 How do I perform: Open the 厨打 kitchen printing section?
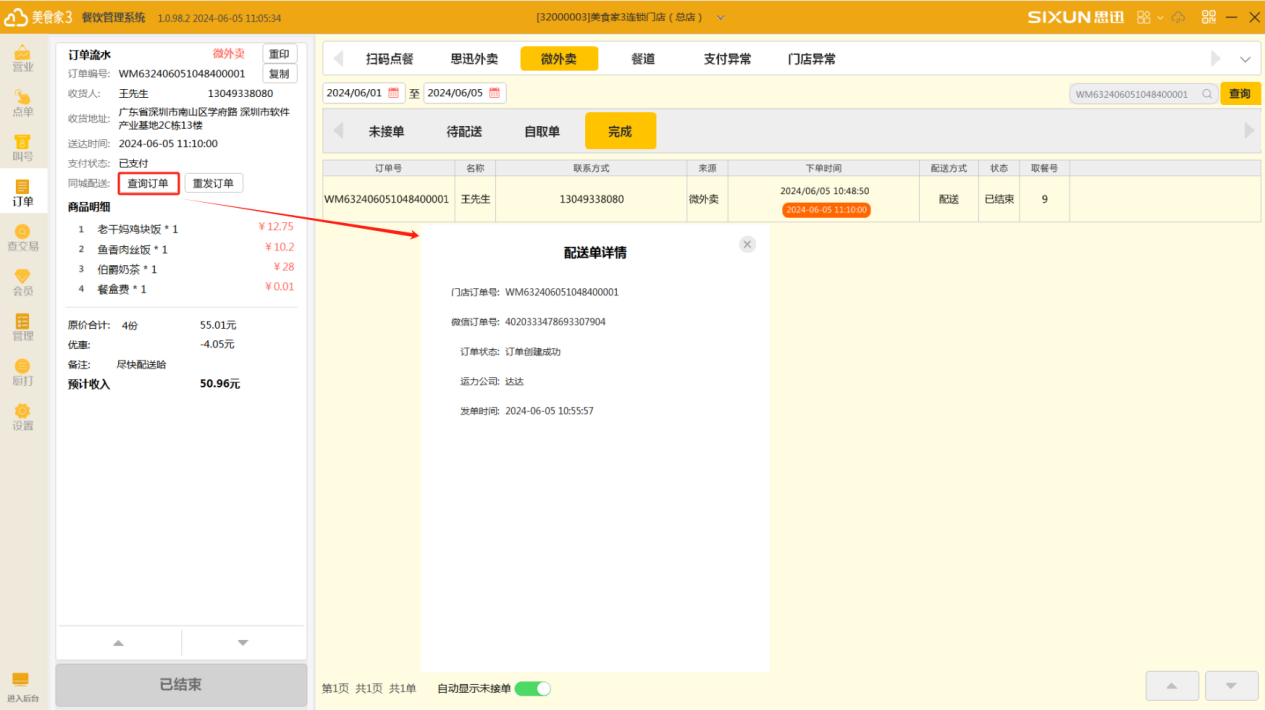[x=22, y=373]
